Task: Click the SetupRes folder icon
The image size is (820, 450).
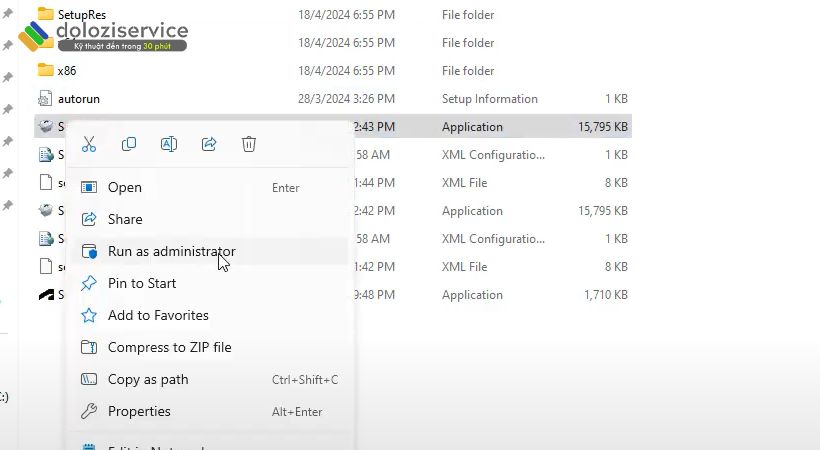Action: click(x=45, y=14)
